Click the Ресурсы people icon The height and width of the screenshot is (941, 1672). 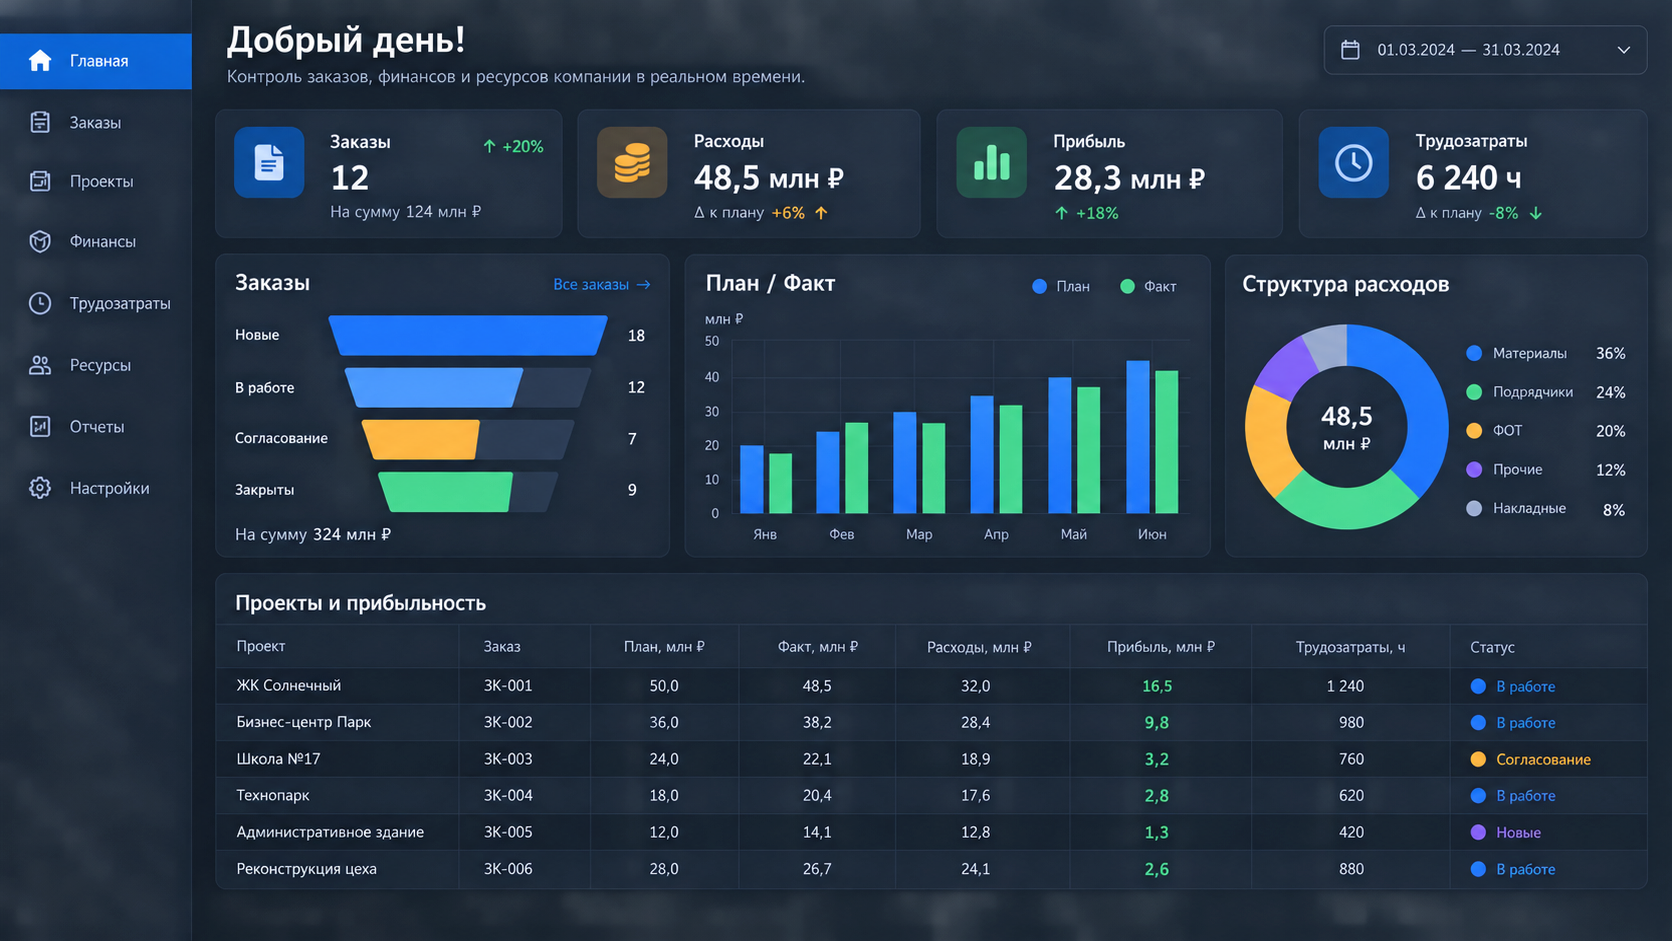(40, 365)
